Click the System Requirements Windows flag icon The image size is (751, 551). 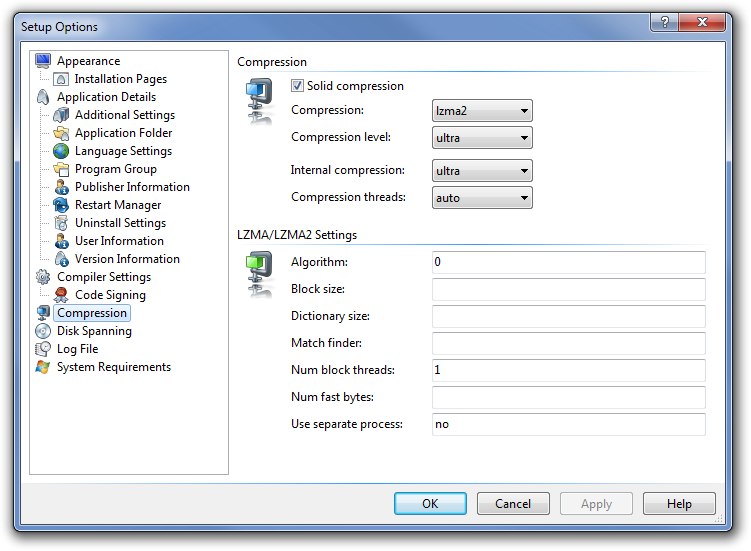point(43,367)
